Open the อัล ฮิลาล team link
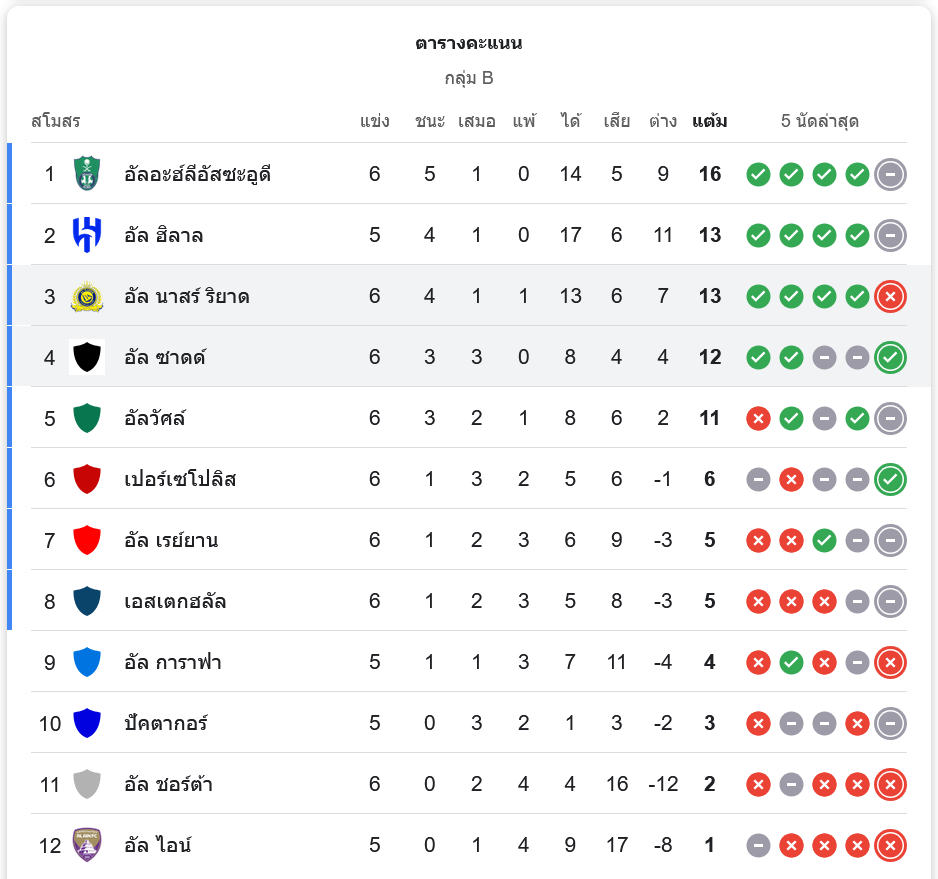 [164, 235]
